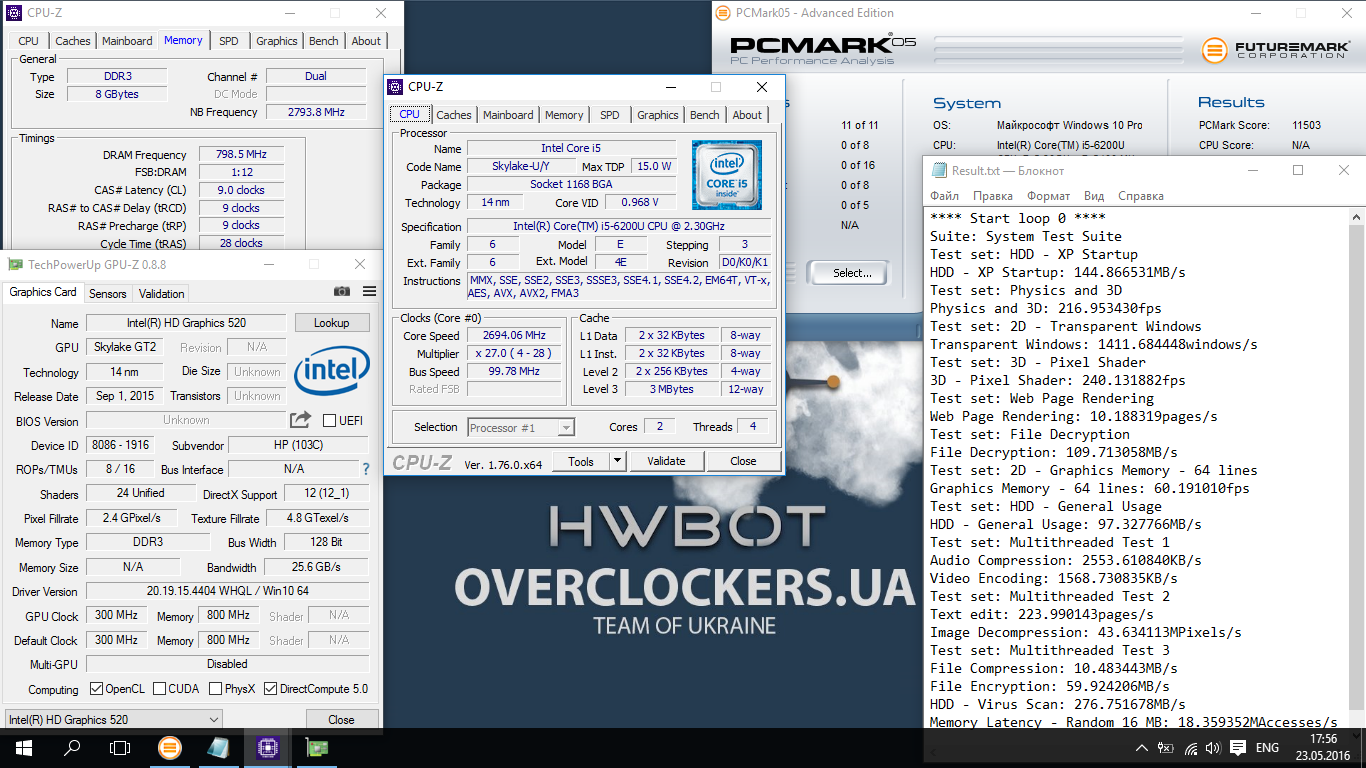Viewport: 1366px width, 768px height.
Task: Switch to Notepad taskbar icon
Action: tap(219, 747)
